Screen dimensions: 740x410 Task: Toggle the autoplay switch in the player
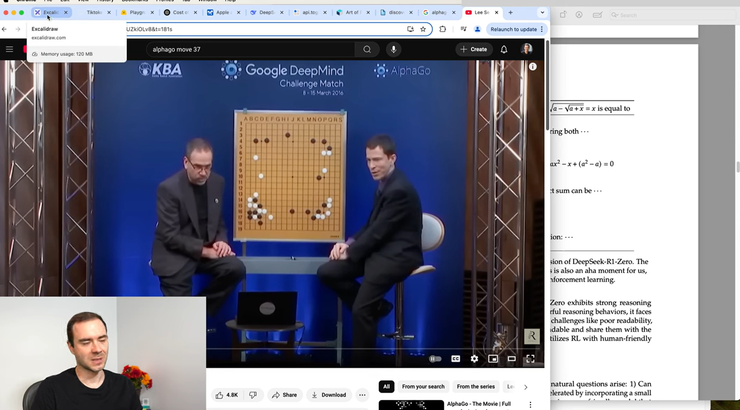click(x=435, y=358)
